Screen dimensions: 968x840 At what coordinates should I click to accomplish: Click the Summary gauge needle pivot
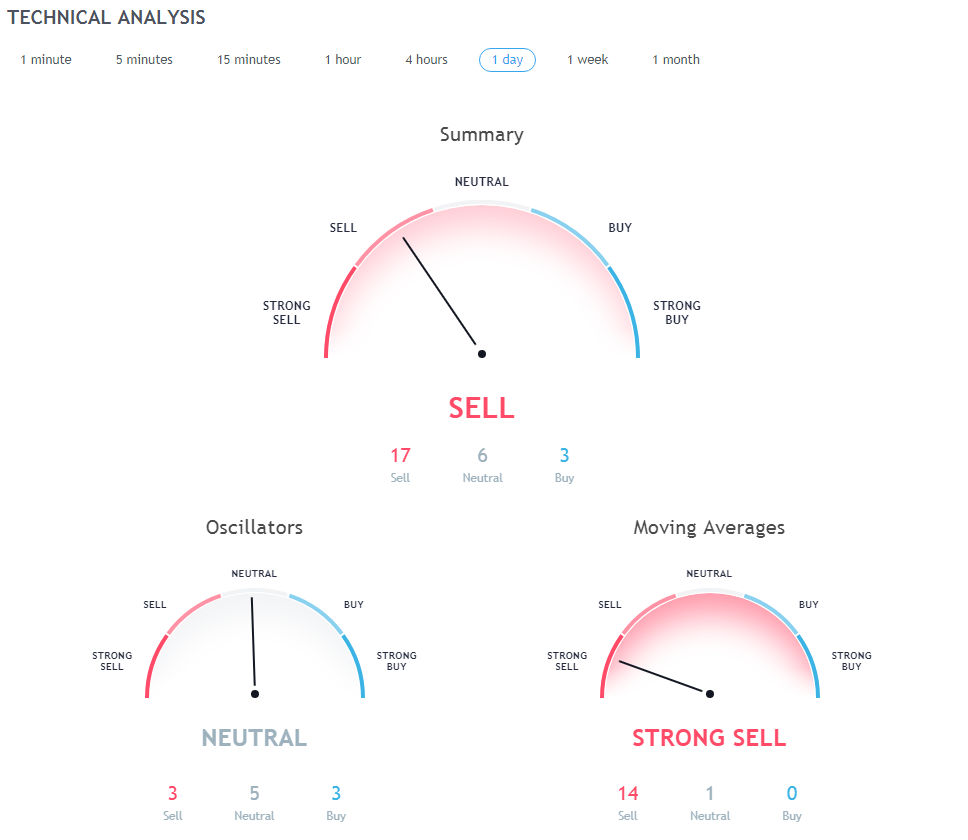coord(482,354)
